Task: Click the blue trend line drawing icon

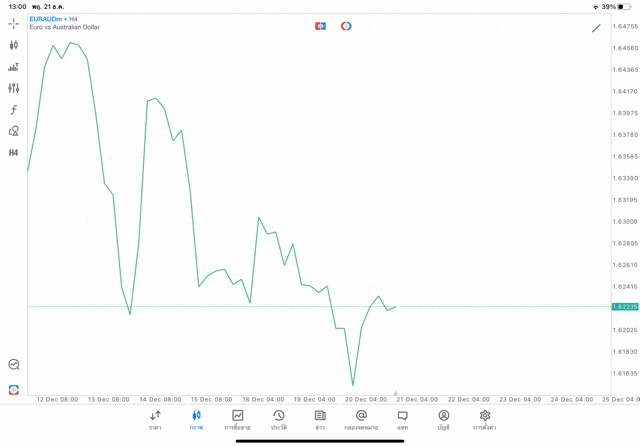Action: point(596,28)
